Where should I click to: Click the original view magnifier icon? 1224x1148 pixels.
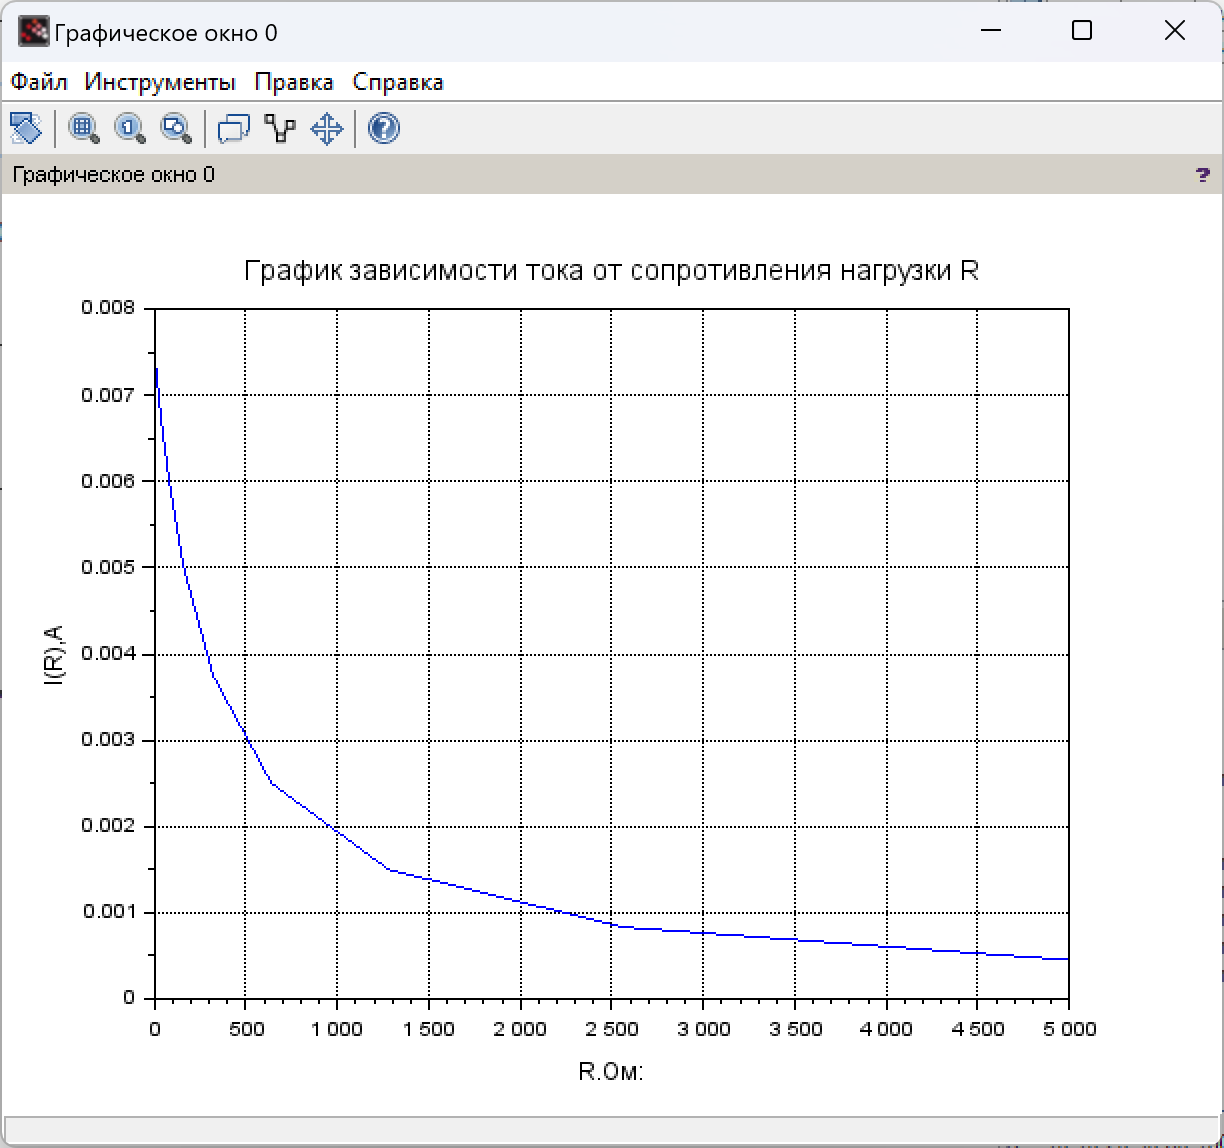point(130,128)
